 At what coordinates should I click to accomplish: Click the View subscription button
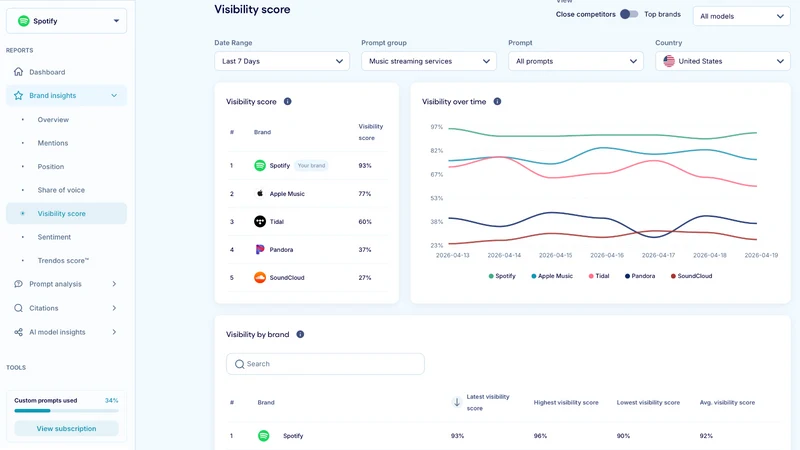coord(66,429)
